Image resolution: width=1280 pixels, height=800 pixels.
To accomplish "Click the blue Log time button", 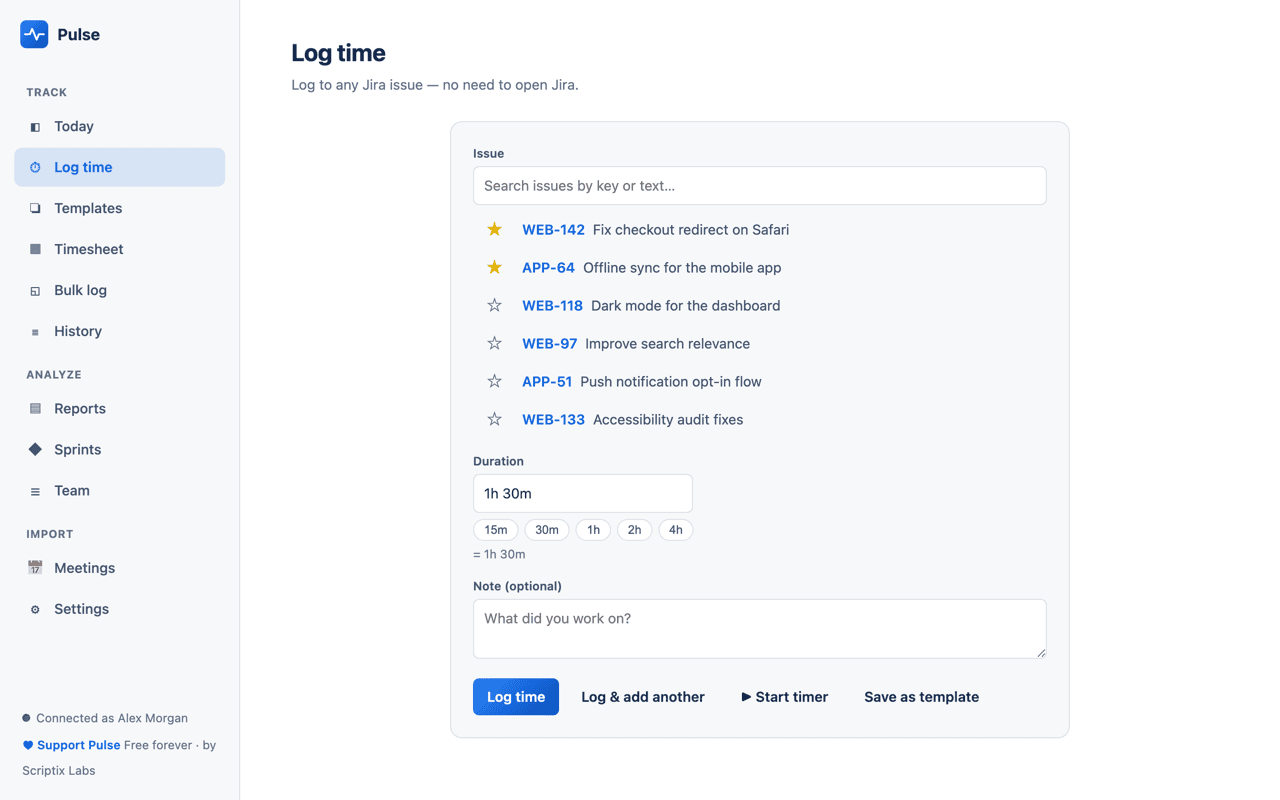I will point(516,697).
